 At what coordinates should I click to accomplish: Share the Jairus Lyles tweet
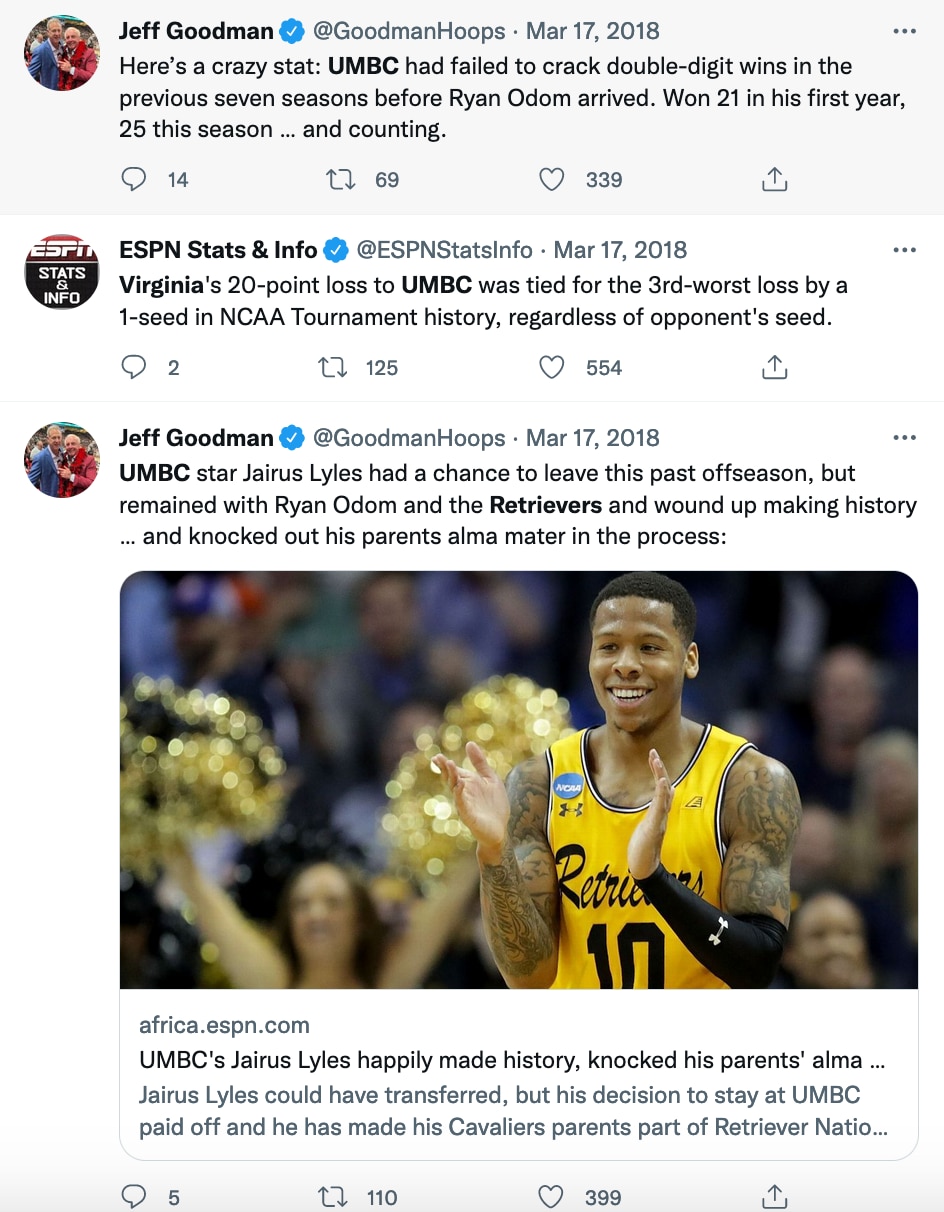coord(775,1197)
